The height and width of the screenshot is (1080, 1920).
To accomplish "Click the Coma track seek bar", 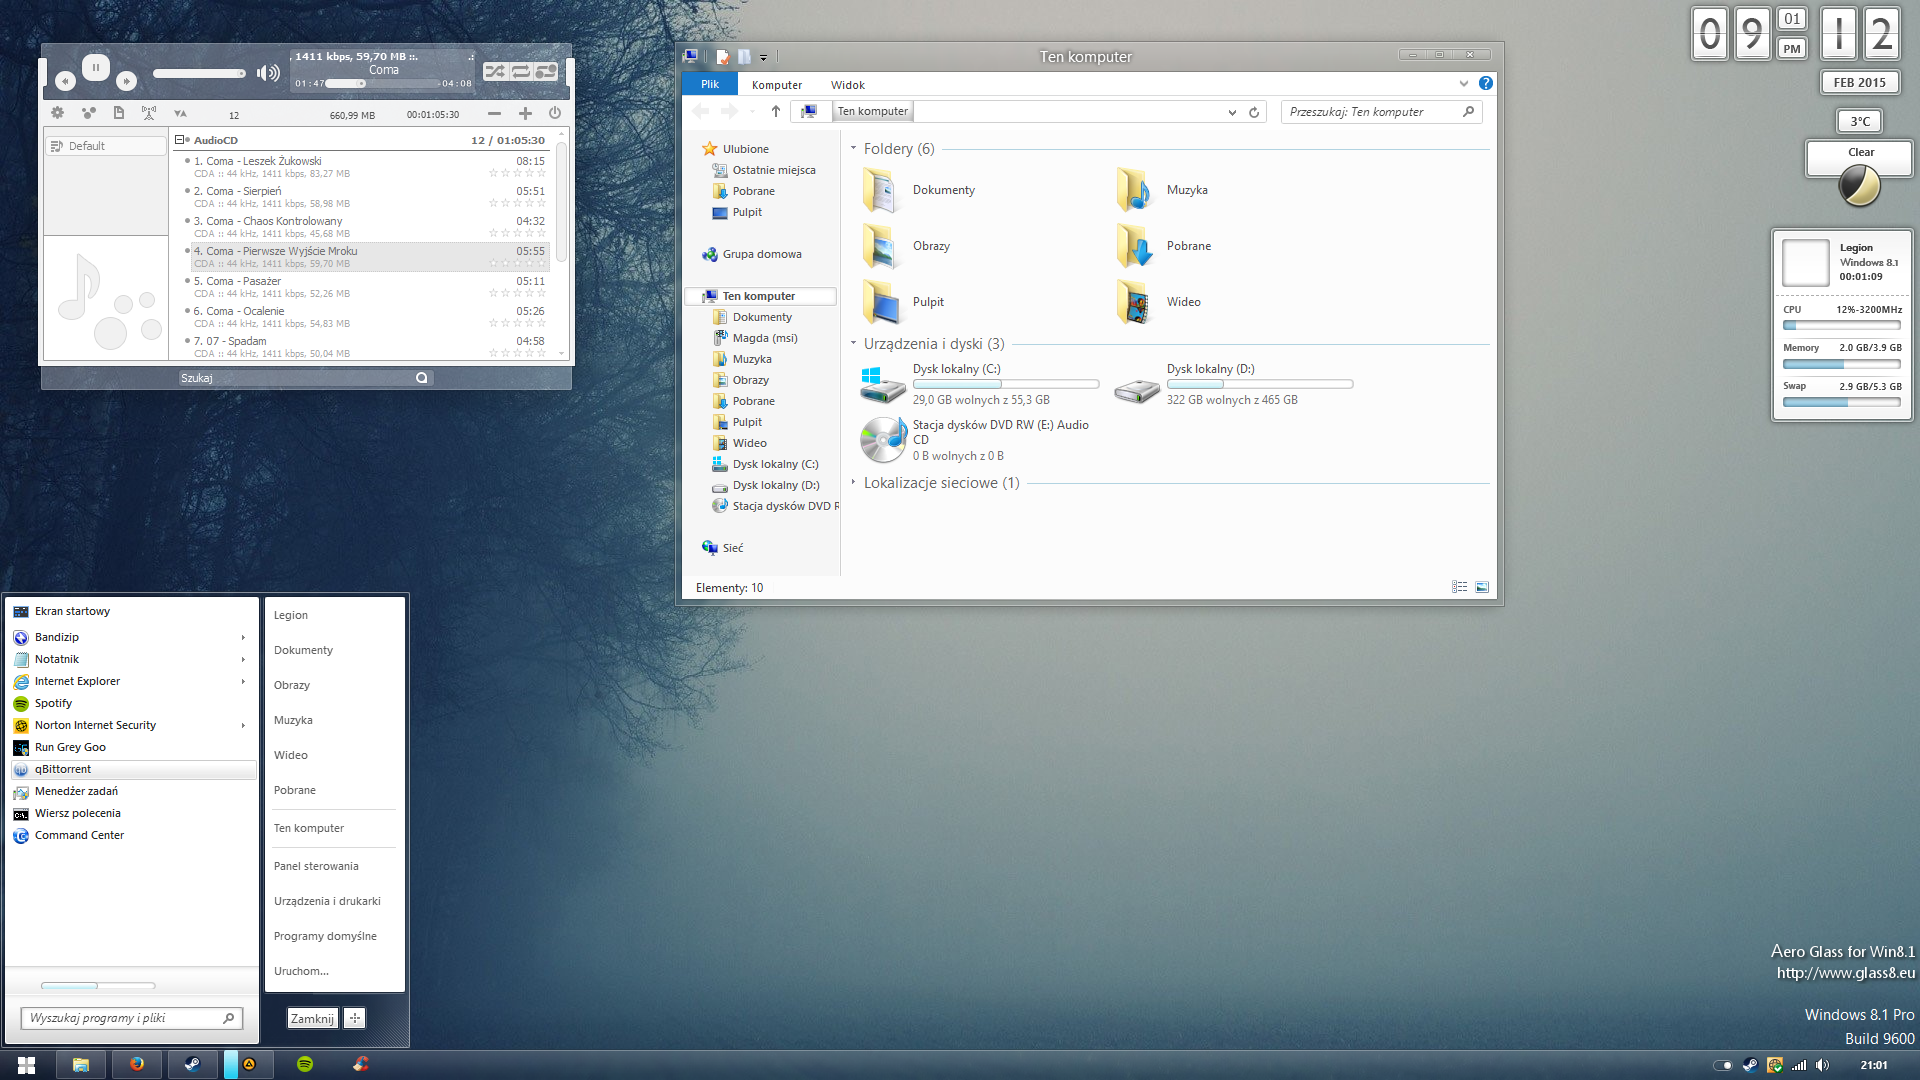I will tap(383, 84).
